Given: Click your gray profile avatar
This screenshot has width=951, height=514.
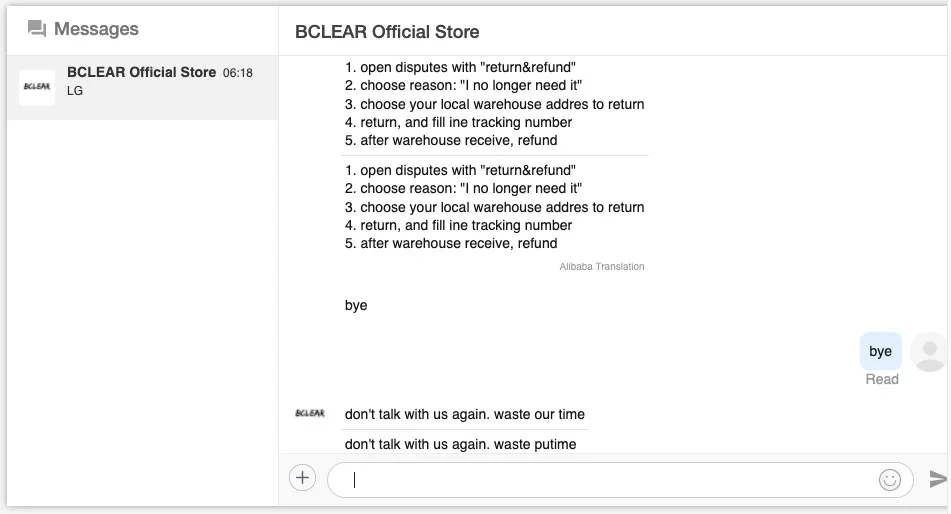Looking at the screenshot, I should tap(930, 352).
